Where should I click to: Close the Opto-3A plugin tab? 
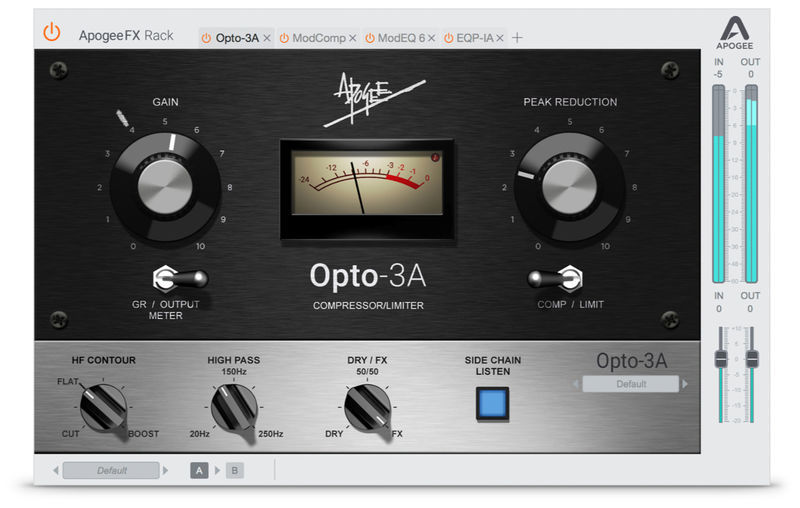(267, 38)
